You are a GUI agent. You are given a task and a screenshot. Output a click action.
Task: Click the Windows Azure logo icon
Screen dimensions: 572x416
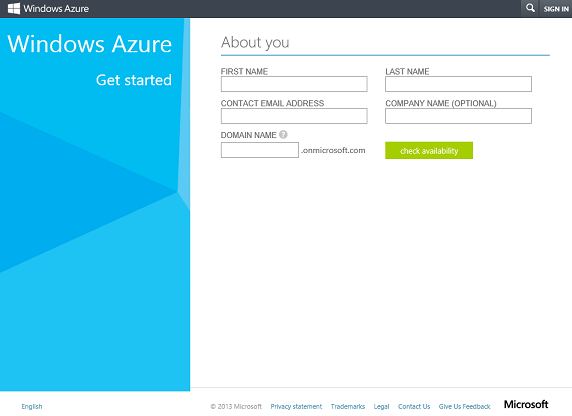point(14,8)
